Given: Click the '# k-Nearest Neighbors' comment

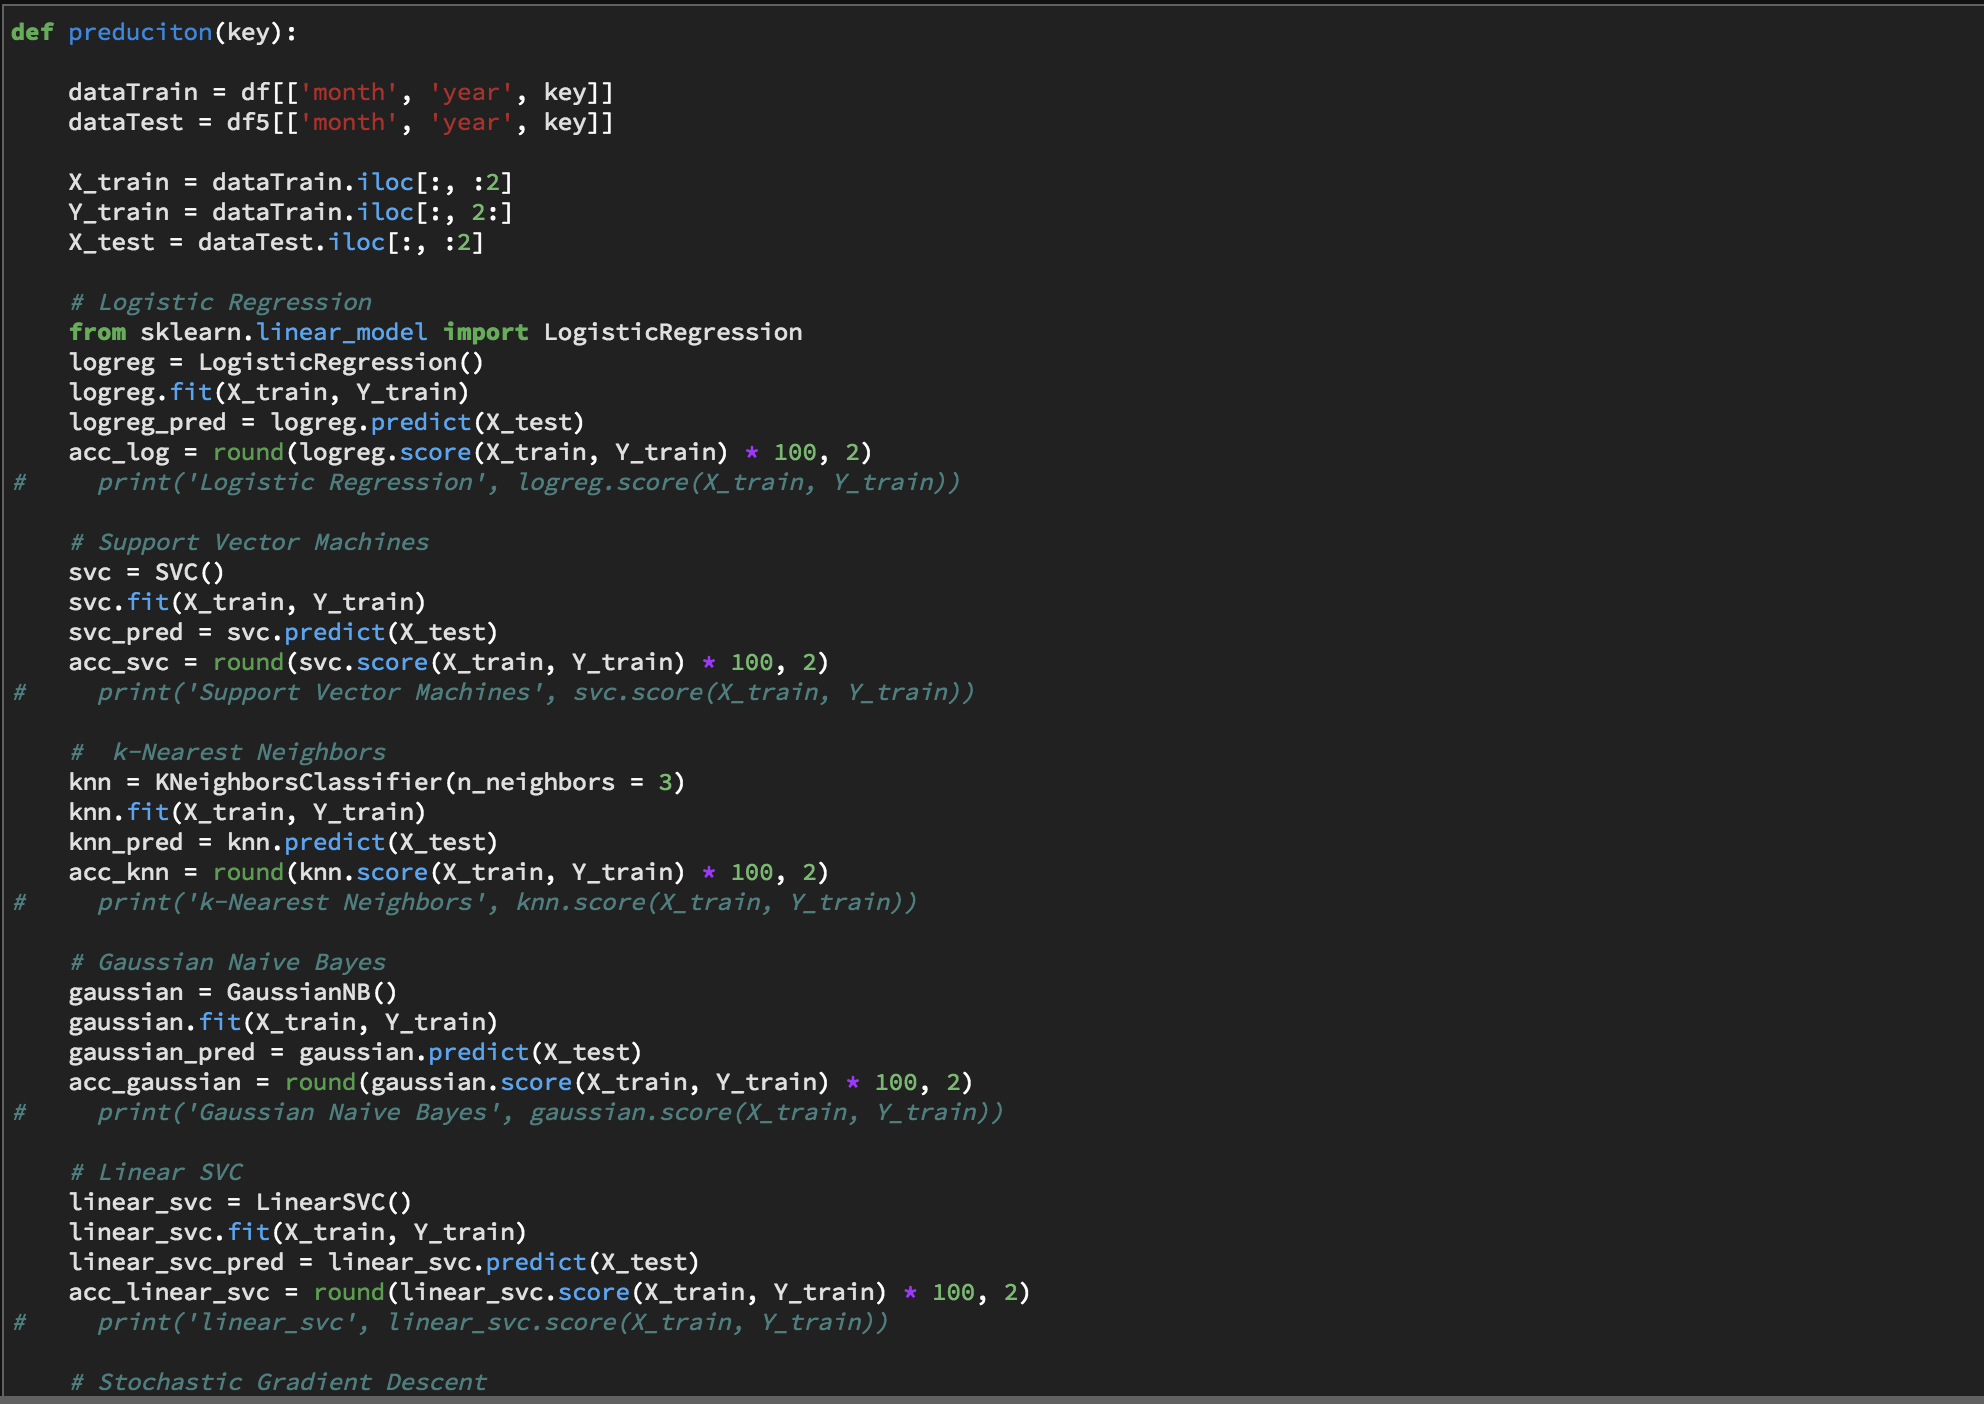Looking at the screenshot, I should pyautogui.click(x=227, y=752).
